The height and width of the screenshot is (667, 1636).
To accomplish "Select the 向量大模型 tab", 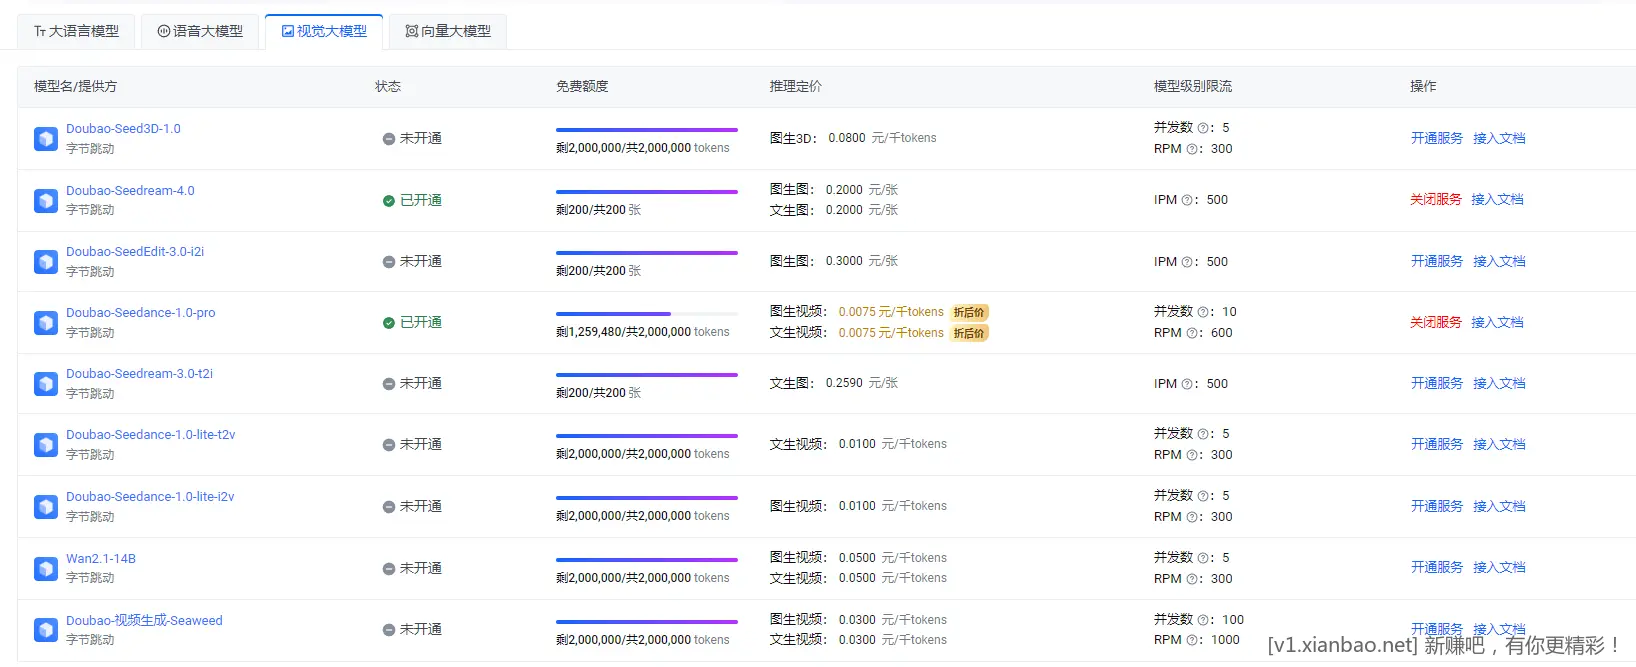I will pos(448,31).
